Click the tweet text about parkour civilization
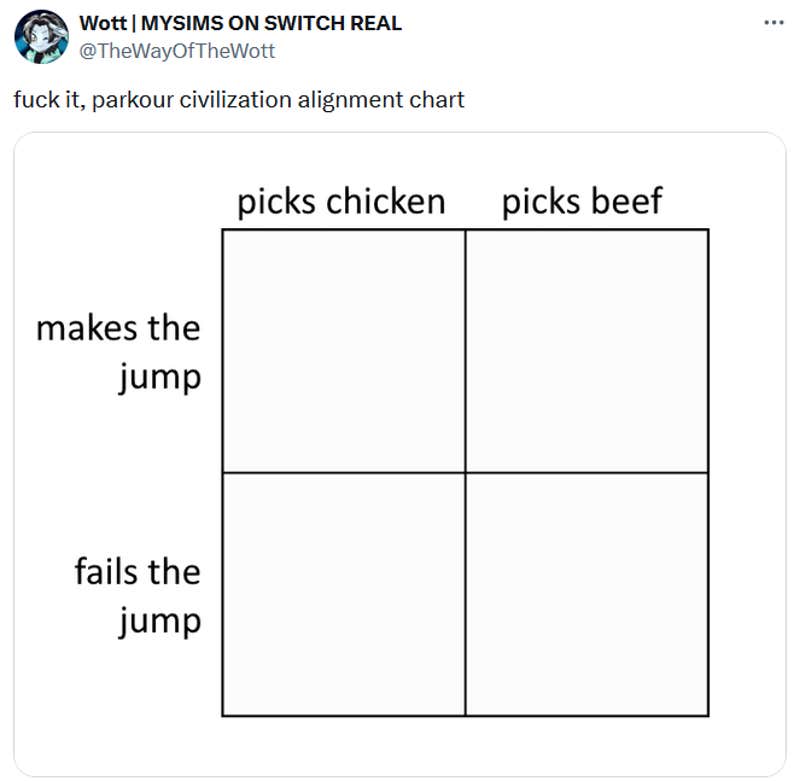Screen dimensions: 800x781 click(238, 99)
